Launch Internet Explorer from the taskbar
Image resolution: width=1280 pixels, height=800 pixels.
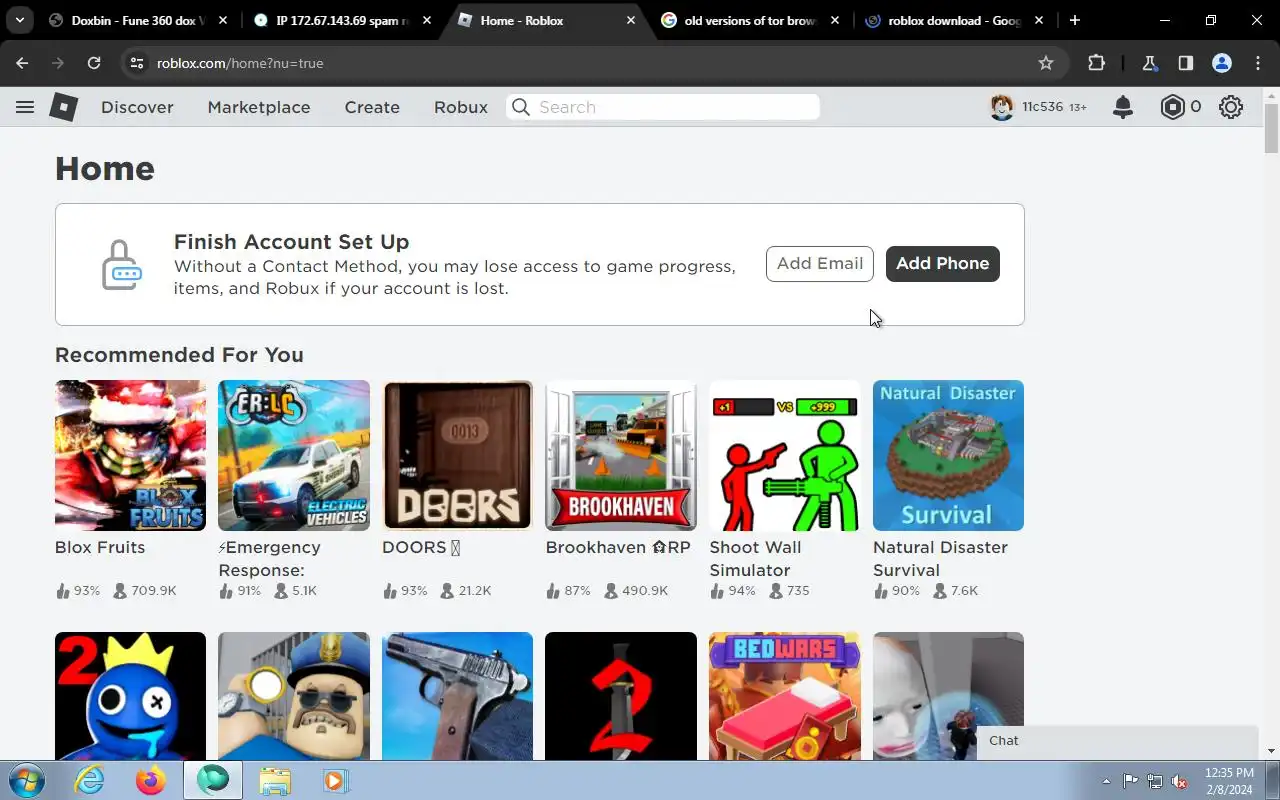coord(90,780)
